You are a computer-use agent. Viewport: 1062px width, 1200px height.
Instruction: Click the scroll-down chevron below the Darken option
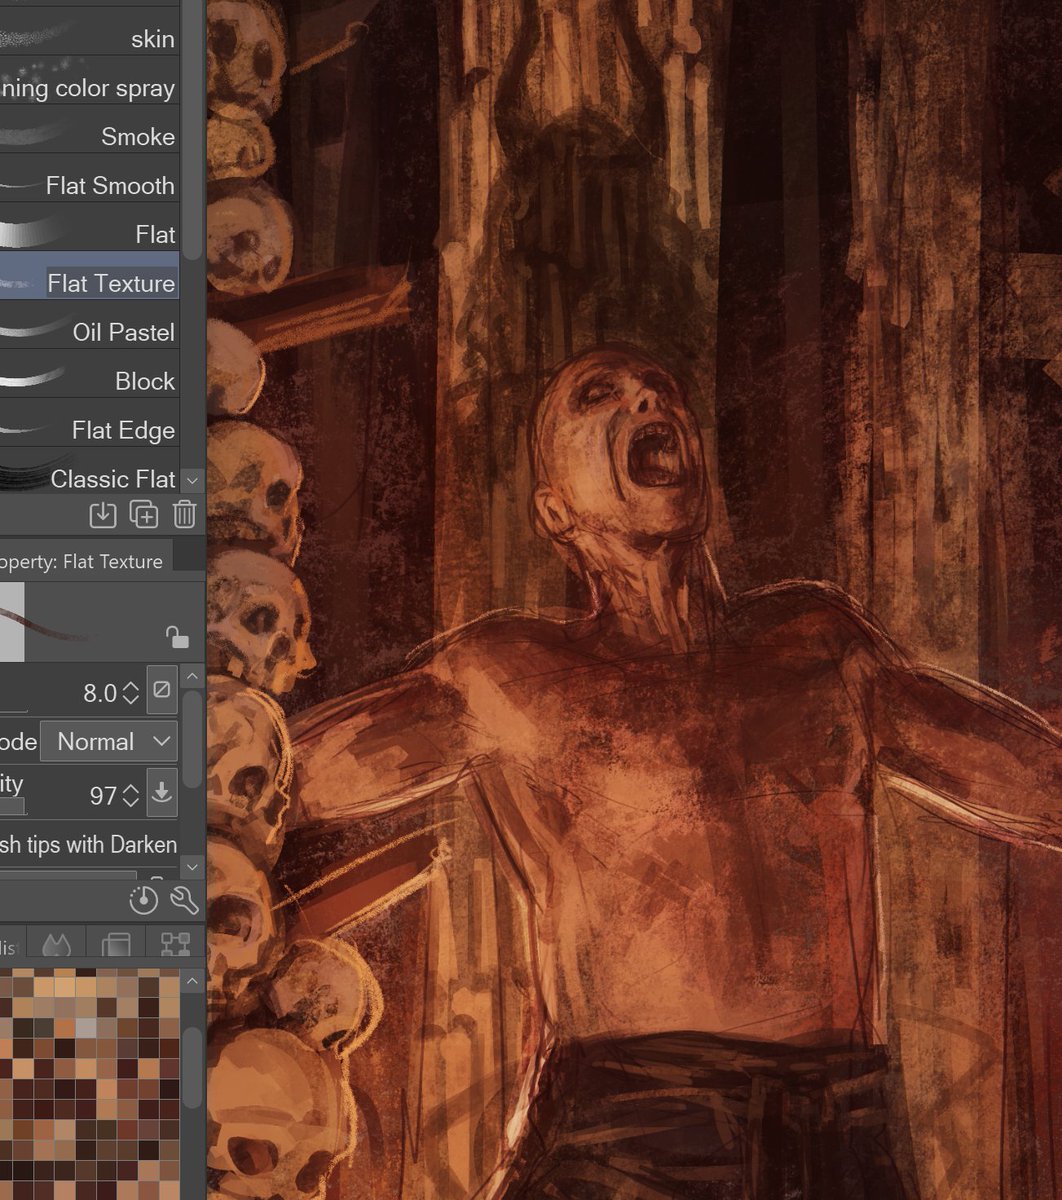(191, 867)
